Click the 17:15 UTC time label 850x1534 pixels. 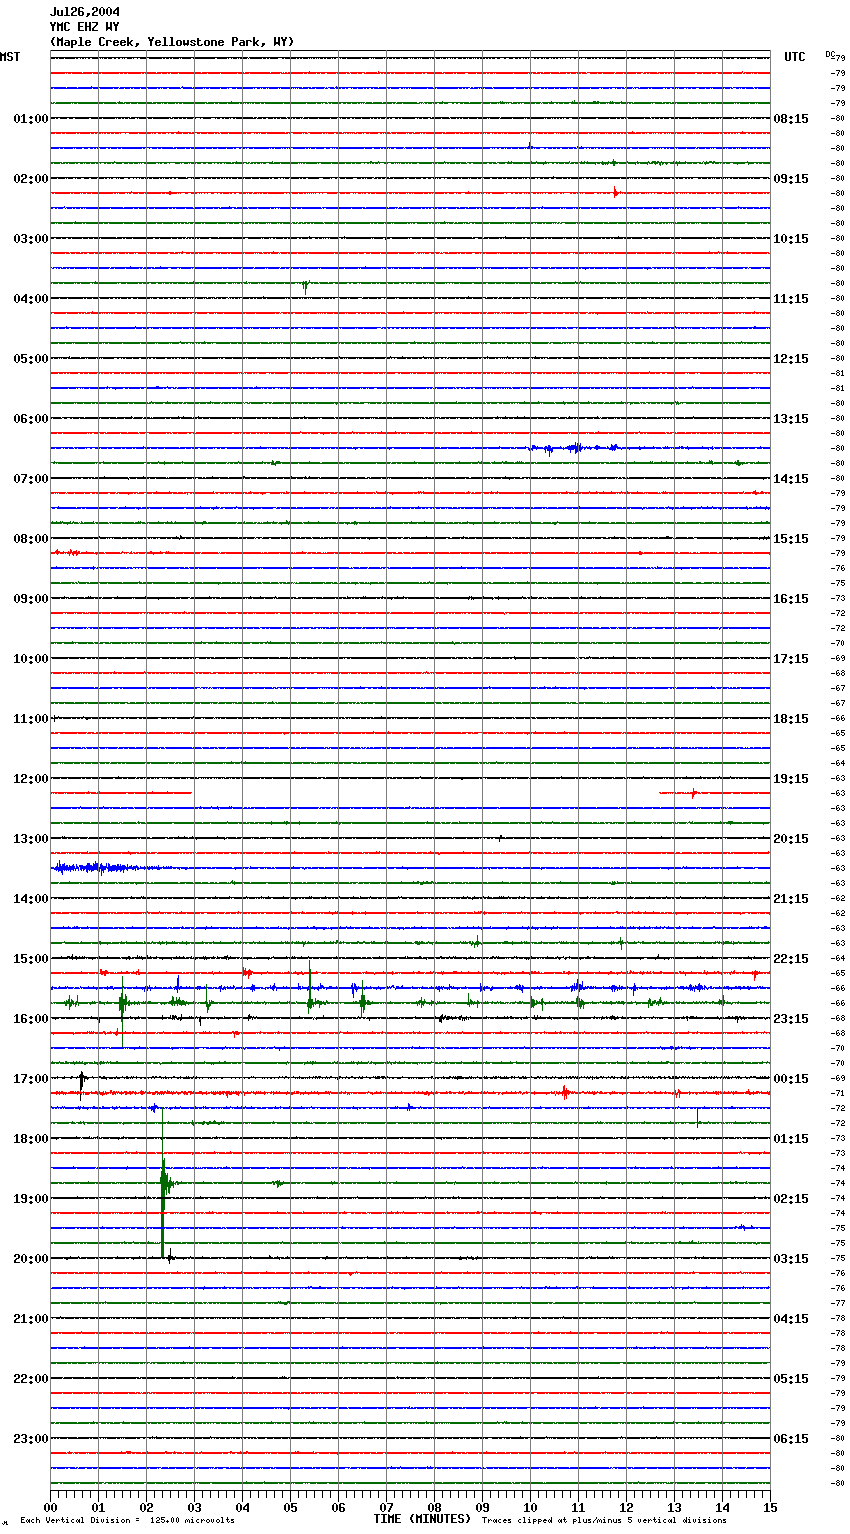pyautogui.click(x=791, y=659)
